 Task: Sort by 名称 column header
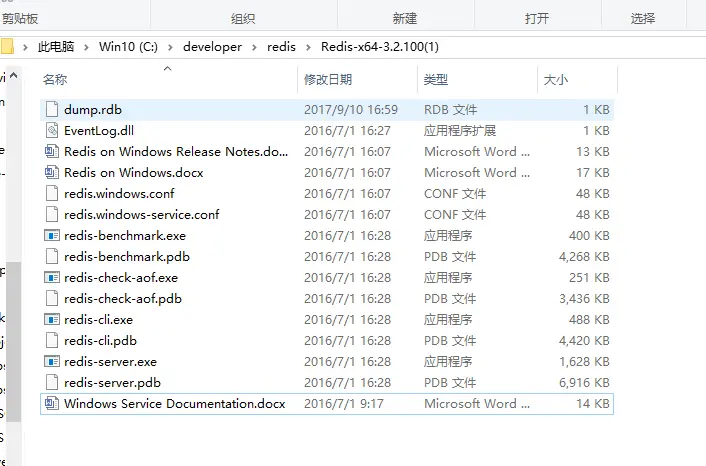55,80
